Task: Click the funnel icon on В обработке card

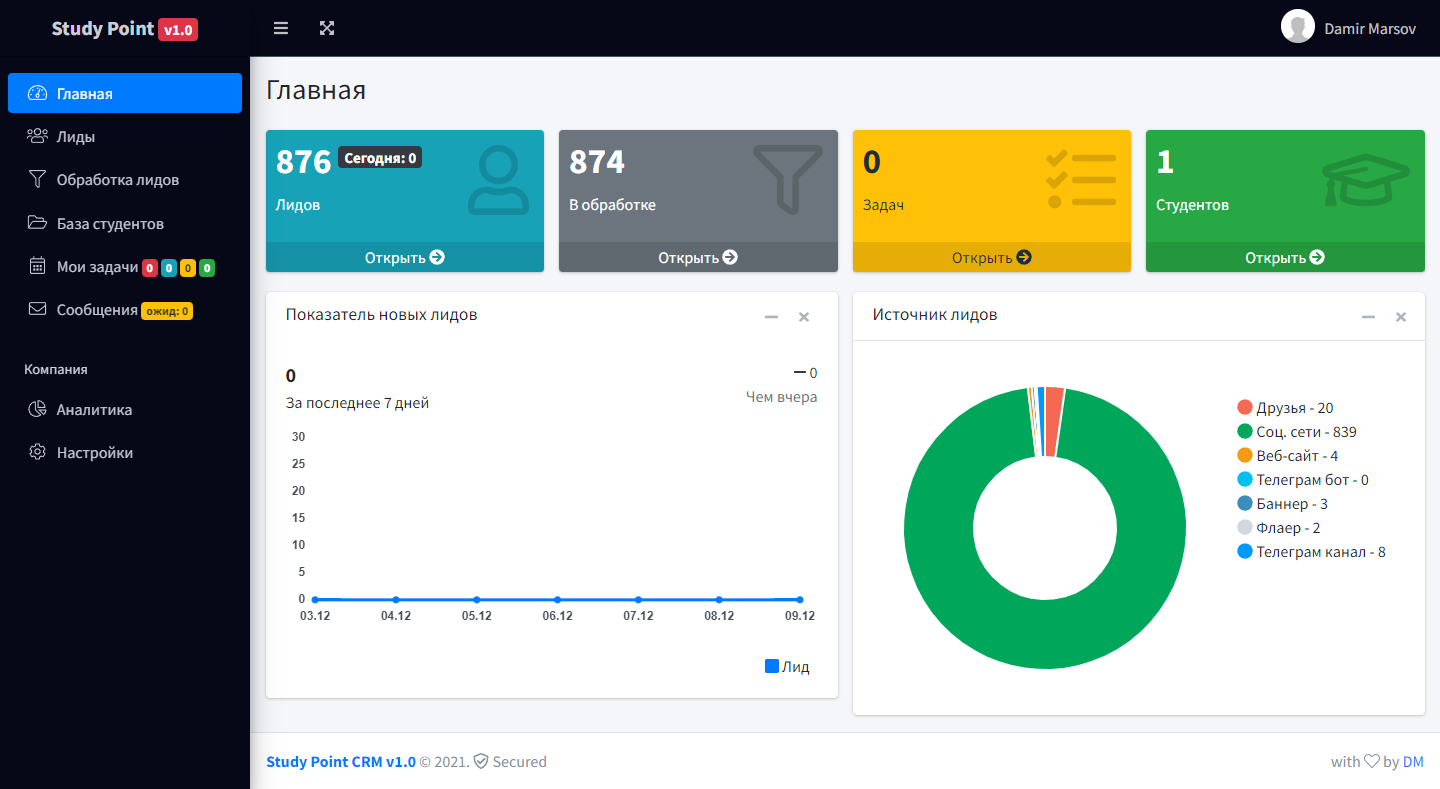Action: click(788, 178)
